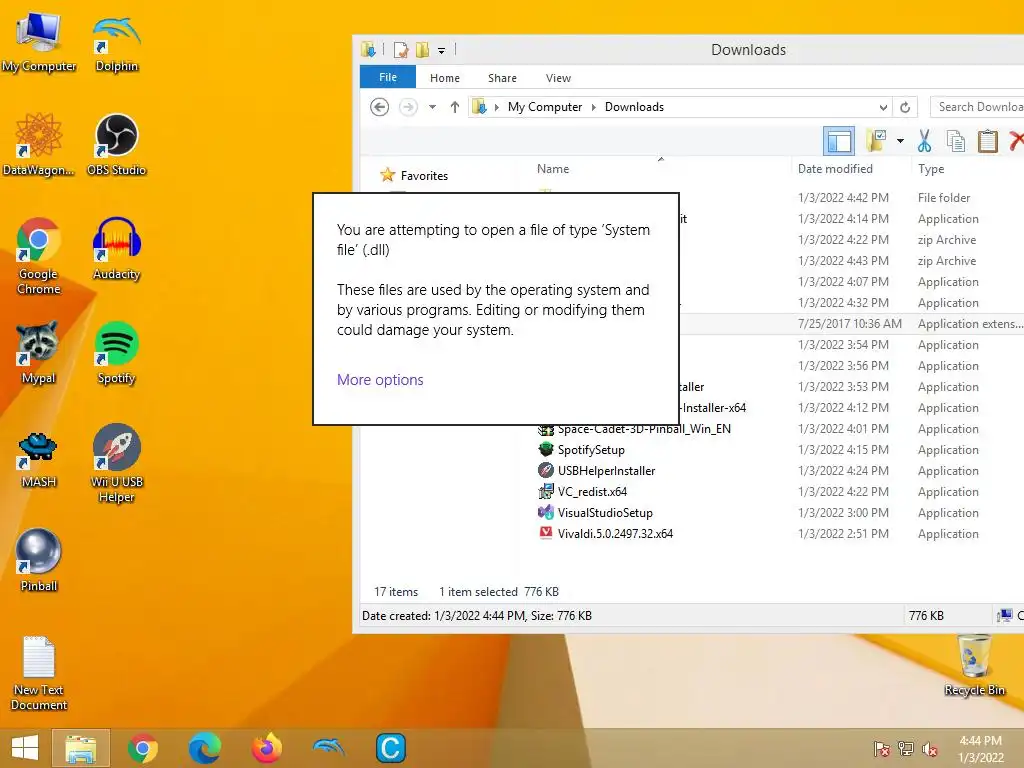The height and width of the screenshot is (768, 1024).
Task: Select the Application extension row dated 7/25/2017
Action: pos(852,324)
